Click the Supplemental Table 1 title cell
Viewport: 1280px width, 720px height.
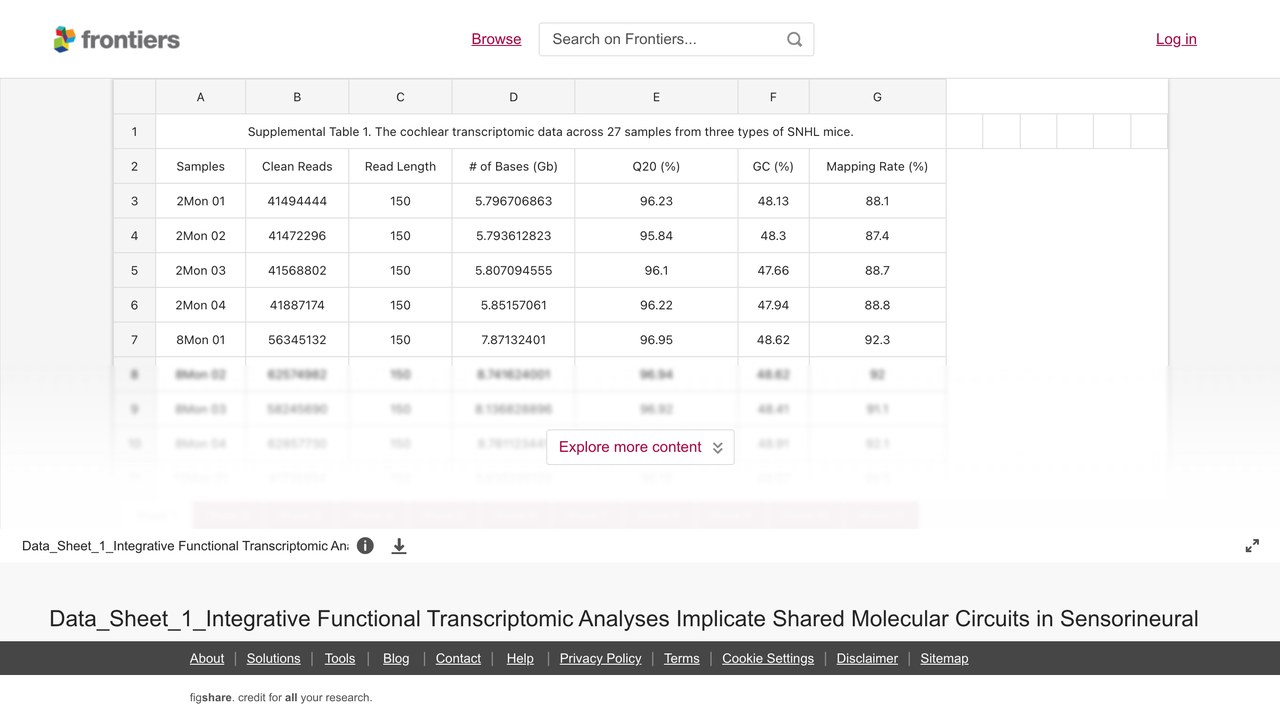550,132
